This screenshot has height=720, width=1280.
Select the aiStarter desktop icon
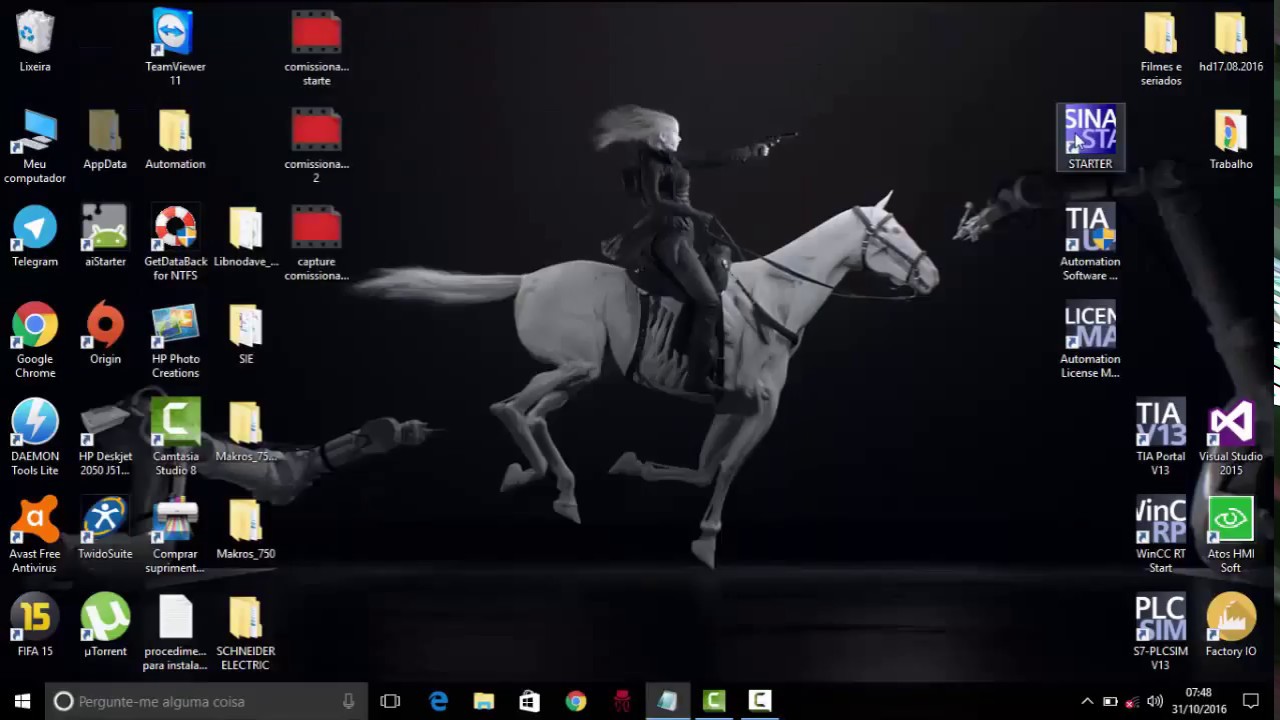[x=105, y=237]
